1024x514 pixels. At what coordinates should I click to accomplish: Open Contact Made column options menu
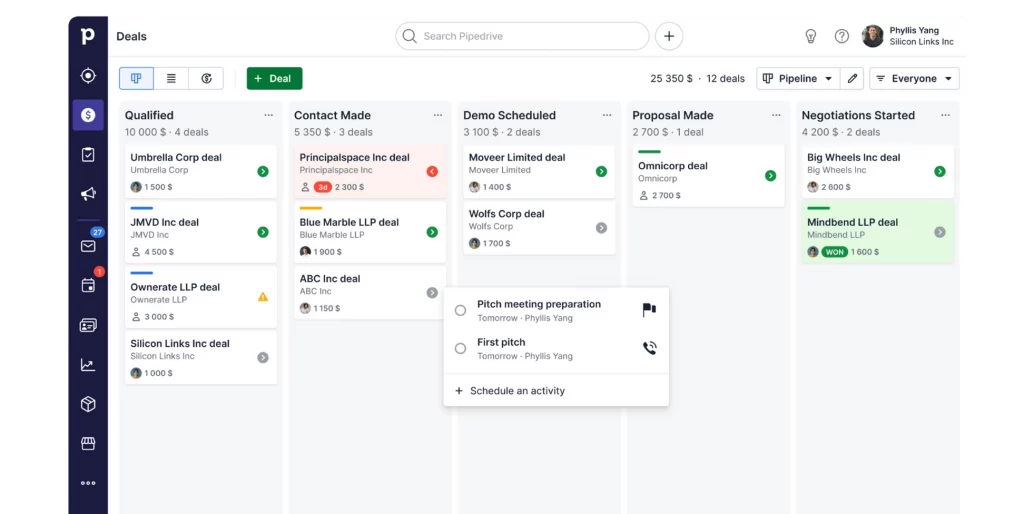438,115
